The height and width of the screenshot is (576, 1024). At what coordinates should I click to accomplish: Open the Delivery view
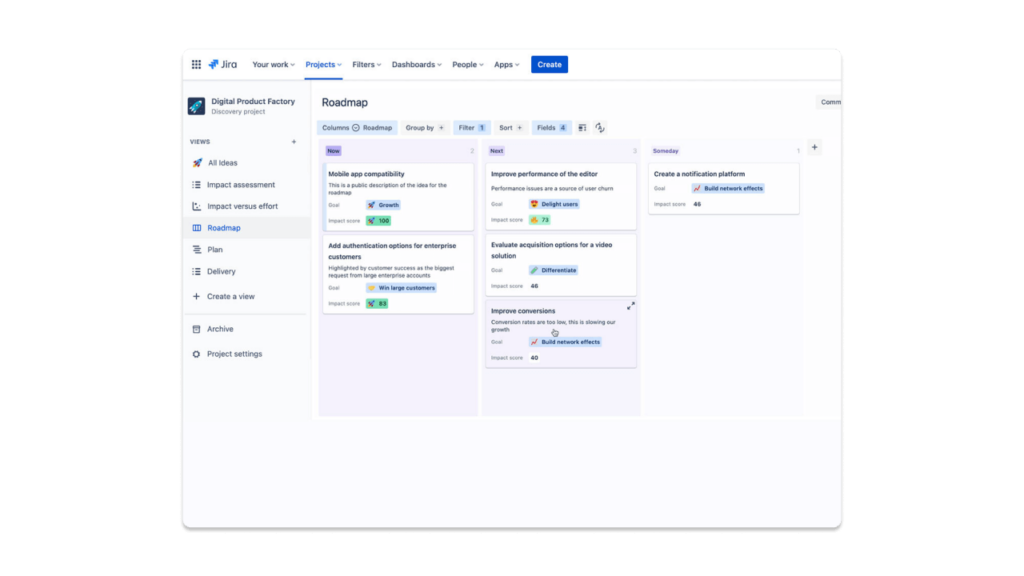221,272
